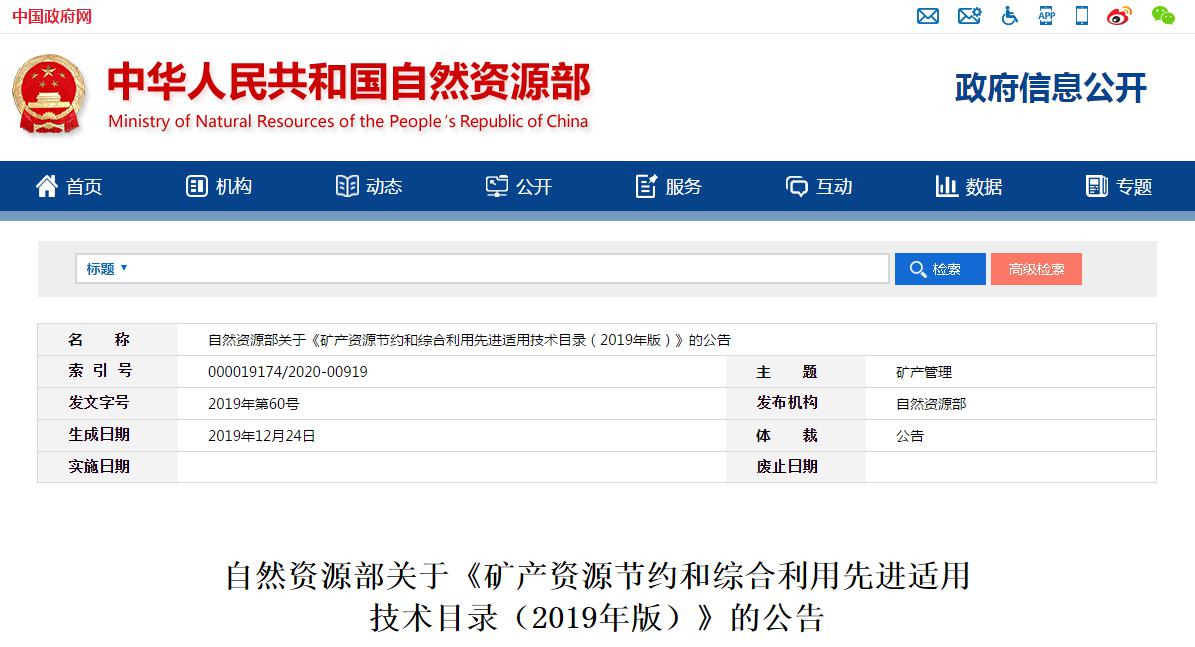Click the list icon beside 机构

[197, 186]
